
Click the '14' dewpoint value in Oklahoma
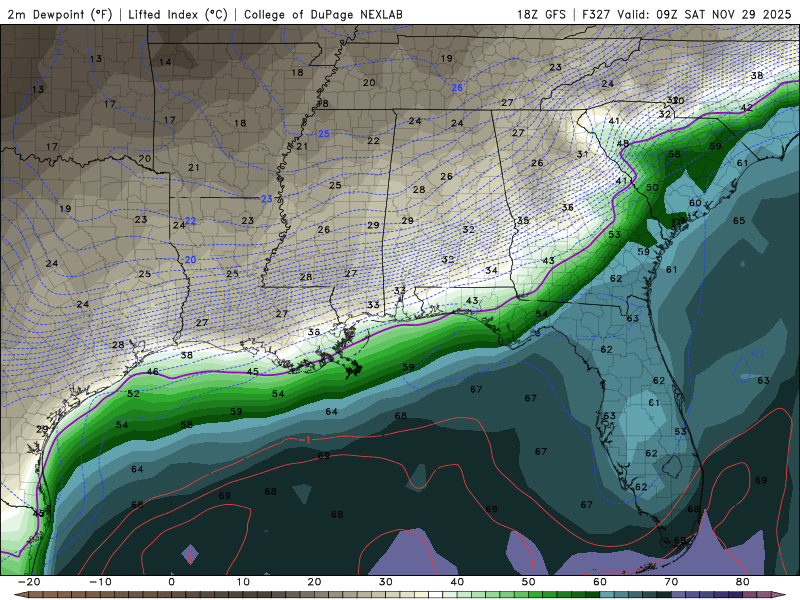click(x=165, y=62)
